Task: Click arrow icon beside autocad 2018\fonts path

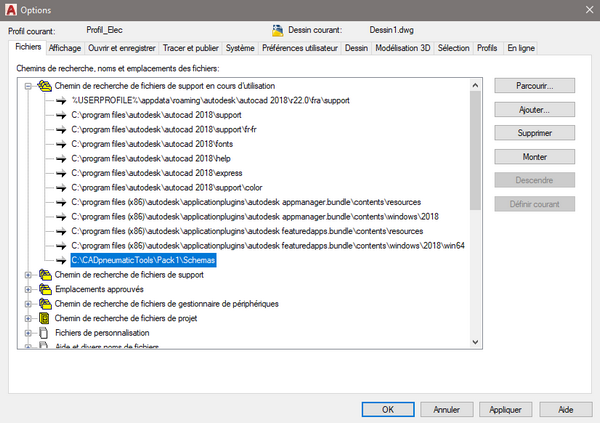Action: click(61, 144)
